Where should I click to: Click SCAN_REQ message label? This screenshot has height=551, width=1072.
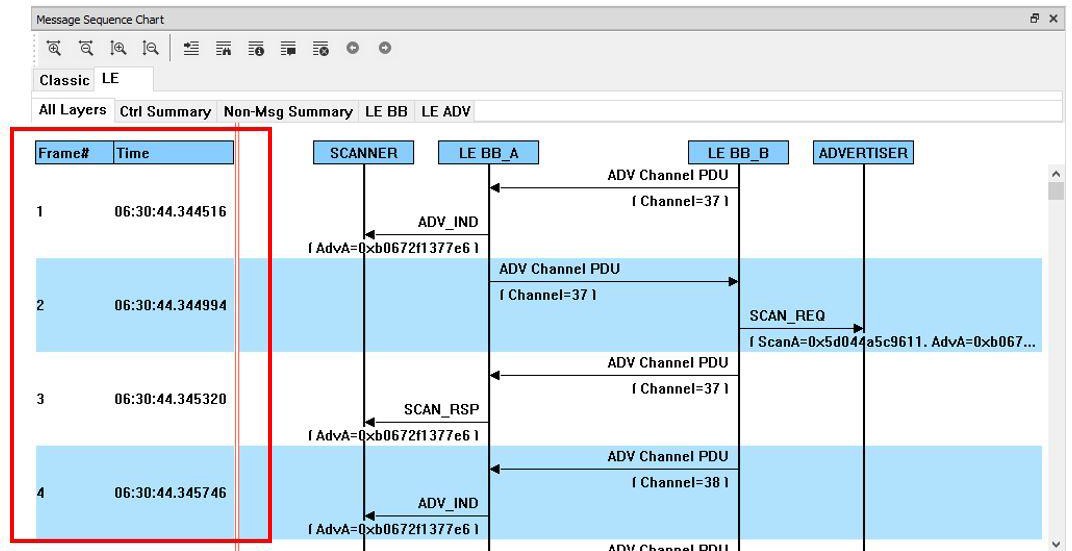tap(787, 316)
